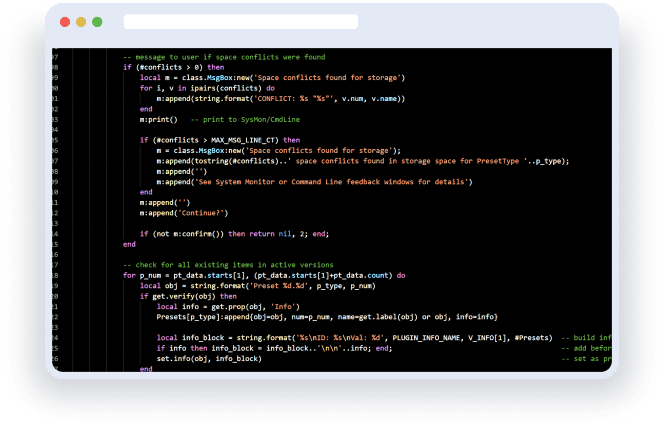Click the red close window dot
This screenshot has height=429, width=664.
pyautogui.click(x=65, y=22)
